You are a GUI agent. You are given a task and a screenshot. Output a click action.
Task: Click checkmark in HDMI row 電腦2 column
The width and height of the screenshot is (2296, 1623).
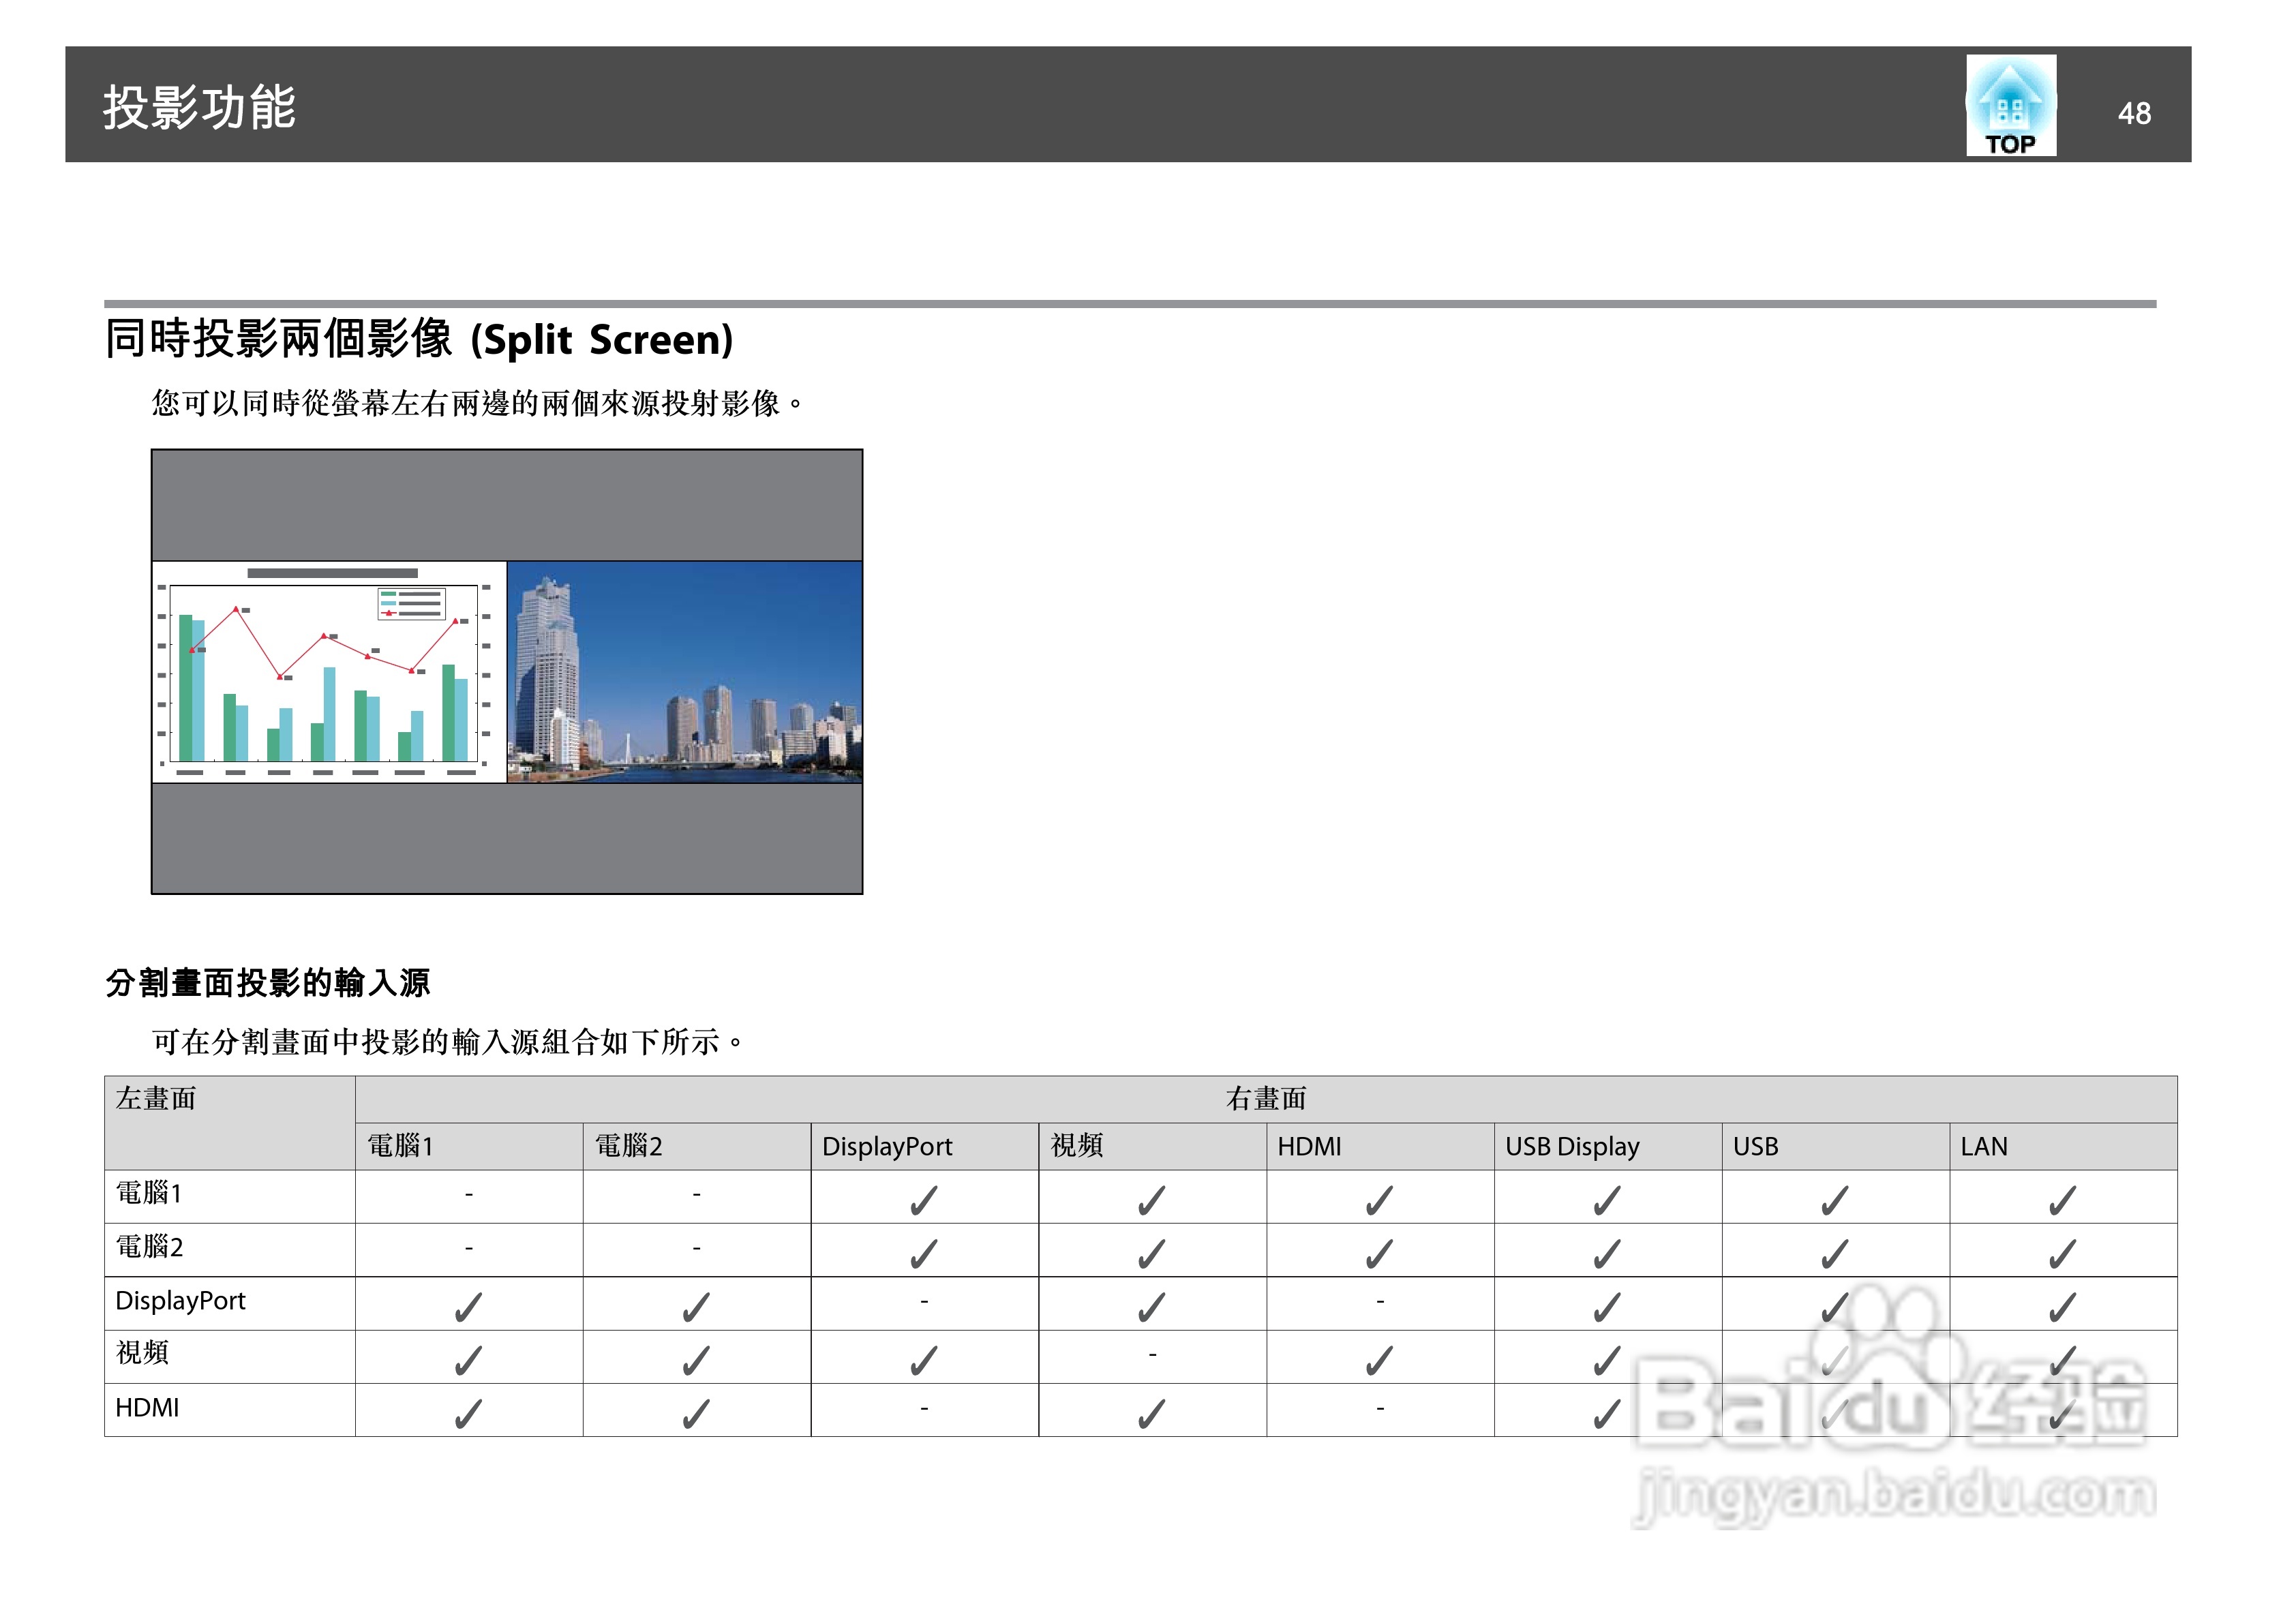pyautogui.click(x=695, y=1413)
